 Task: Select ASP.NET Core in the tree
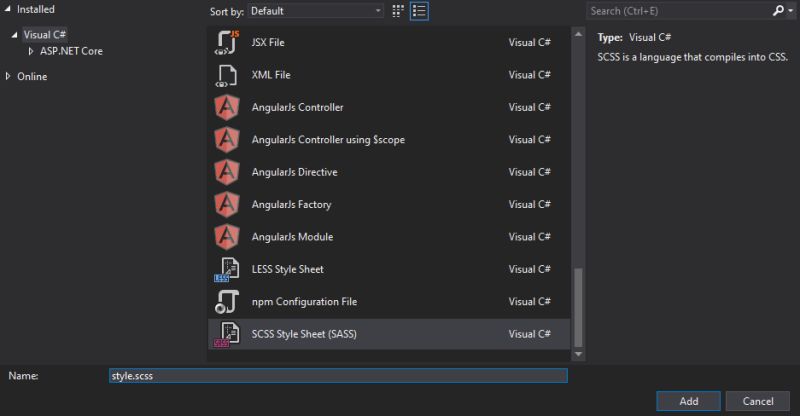(71, 51)
